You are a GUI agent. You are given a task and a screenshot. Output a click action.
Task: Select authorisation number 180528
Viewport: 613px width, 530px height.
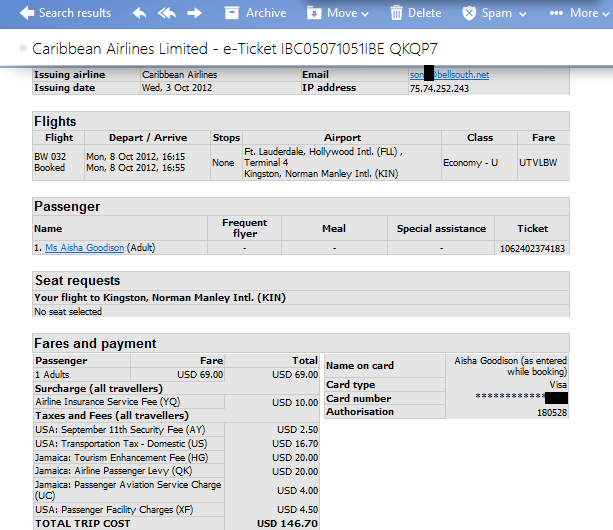point(552,413)
